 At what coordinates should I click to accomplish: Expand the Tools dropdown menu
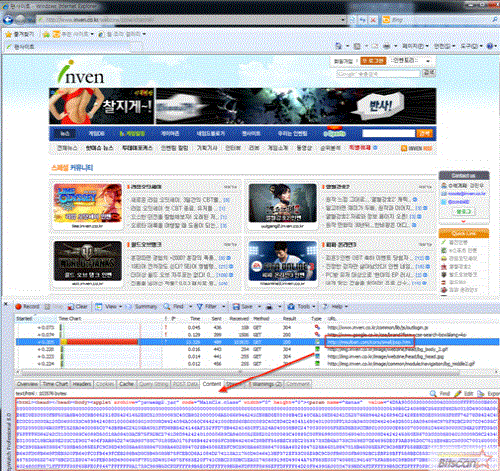[x=314, y=307]
